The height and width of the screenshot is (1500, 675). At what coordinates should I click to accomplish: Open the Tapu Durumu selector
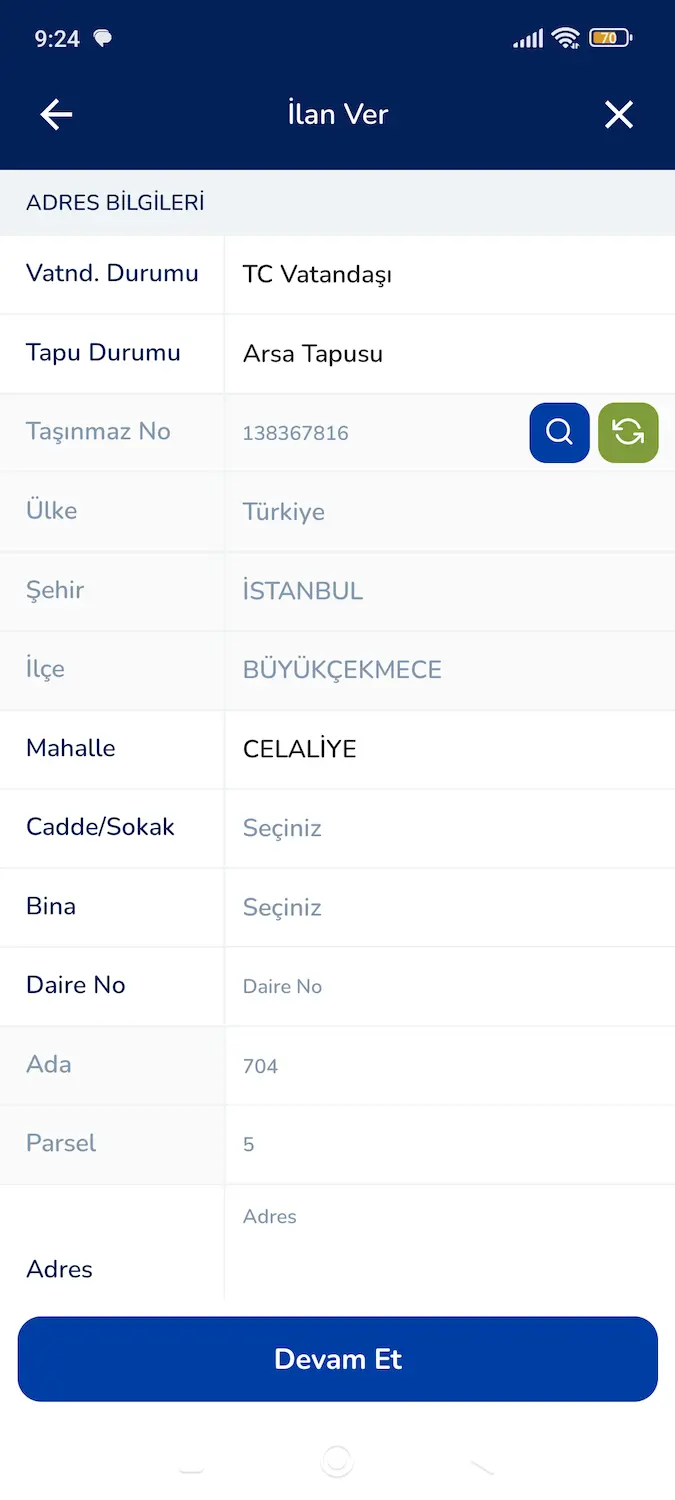coord(449,353)
